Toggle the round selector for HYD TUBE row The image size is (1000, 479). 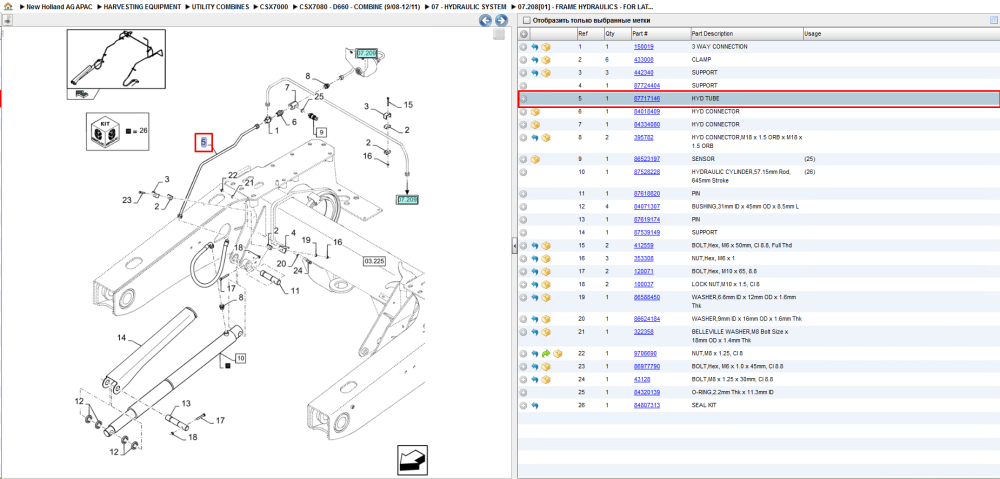523,99
